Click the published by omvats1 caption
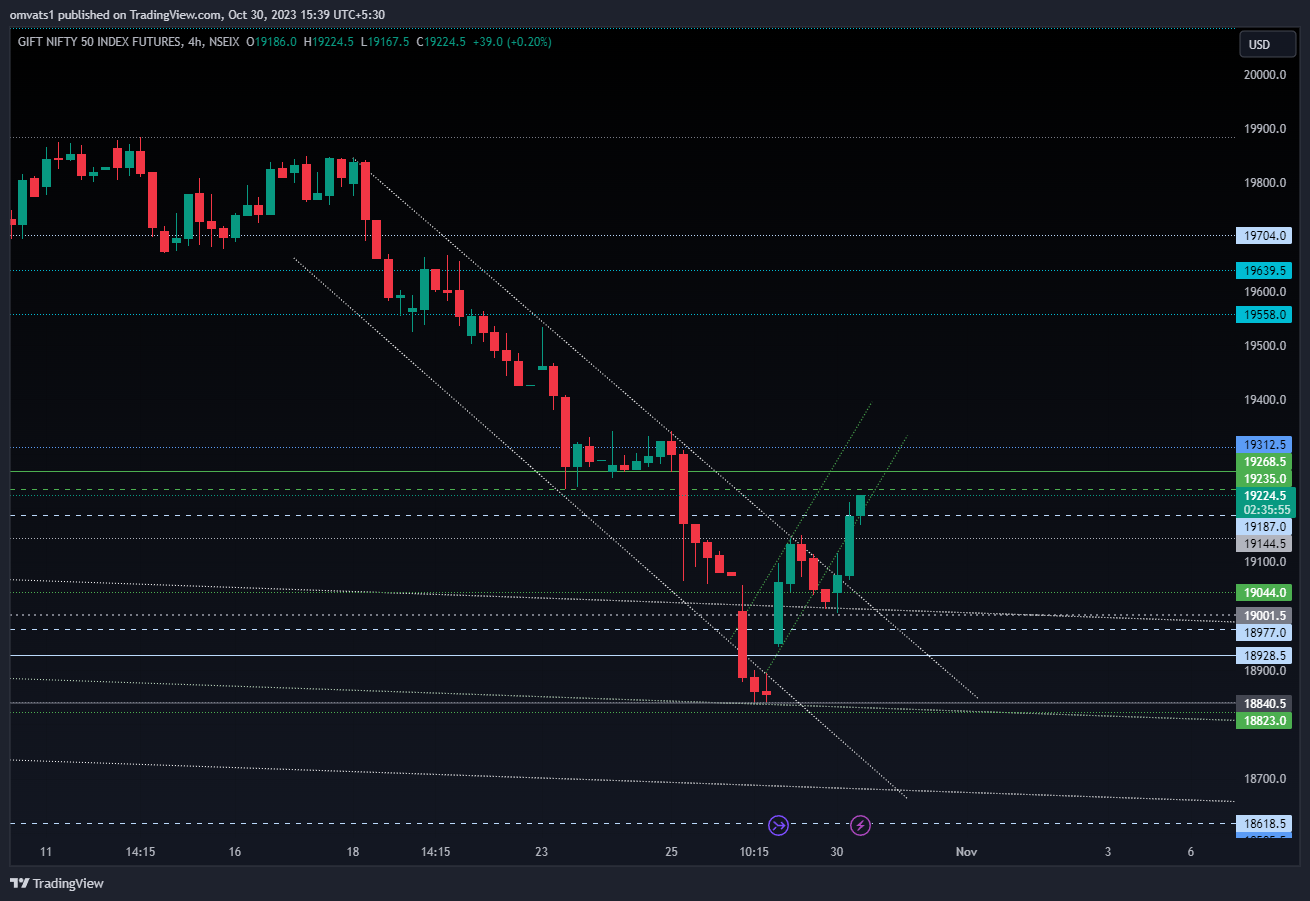This screenshot has width=1310, height=901. click(196, 15)
